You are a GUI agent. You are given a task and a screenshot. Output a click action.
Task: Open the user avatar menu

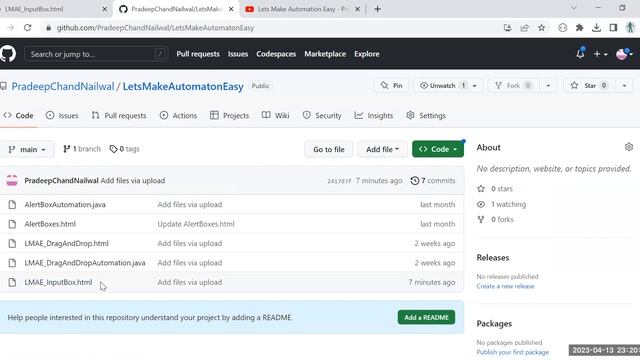[624, 54]
